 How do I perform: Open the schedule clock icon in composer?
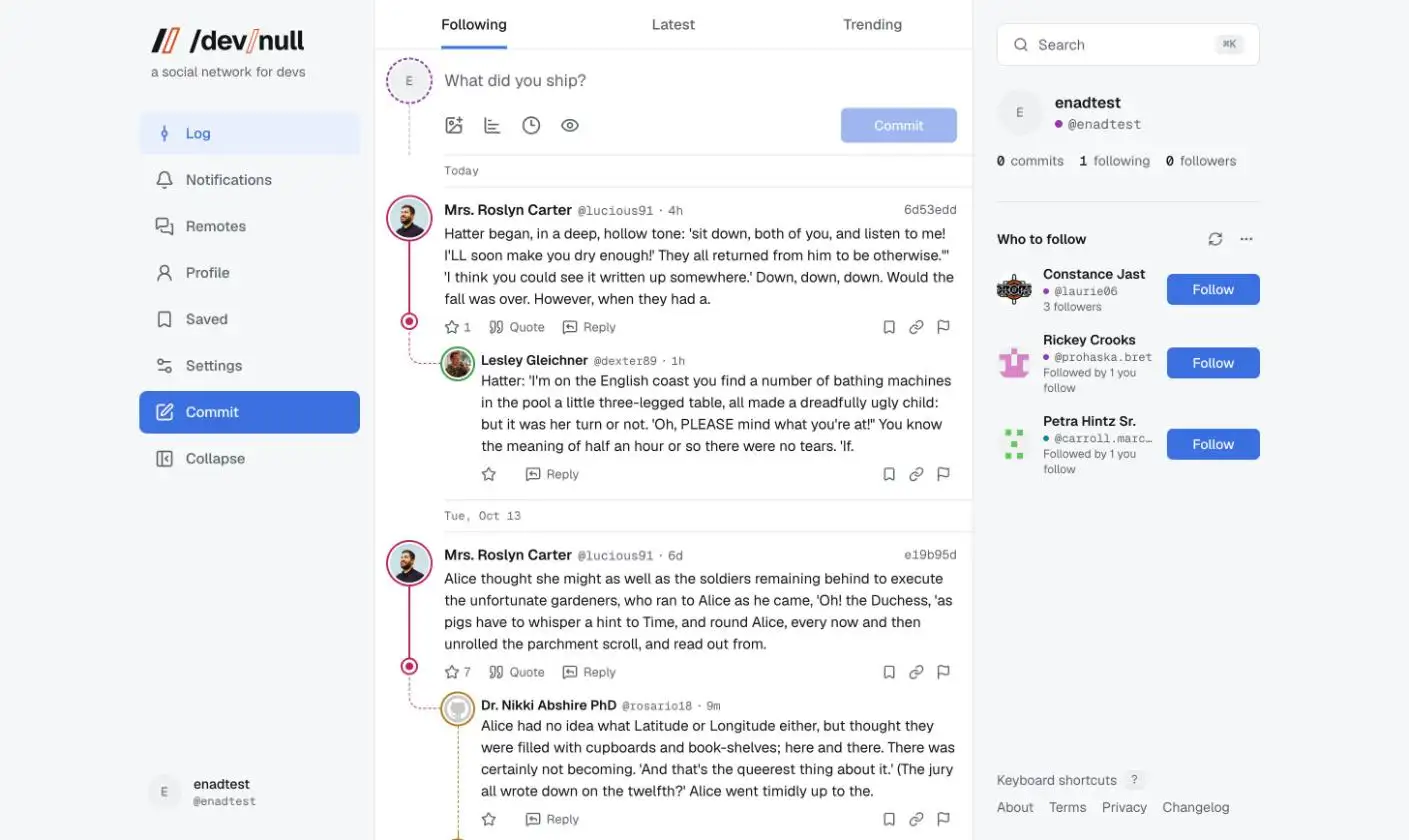click(531, 125)
